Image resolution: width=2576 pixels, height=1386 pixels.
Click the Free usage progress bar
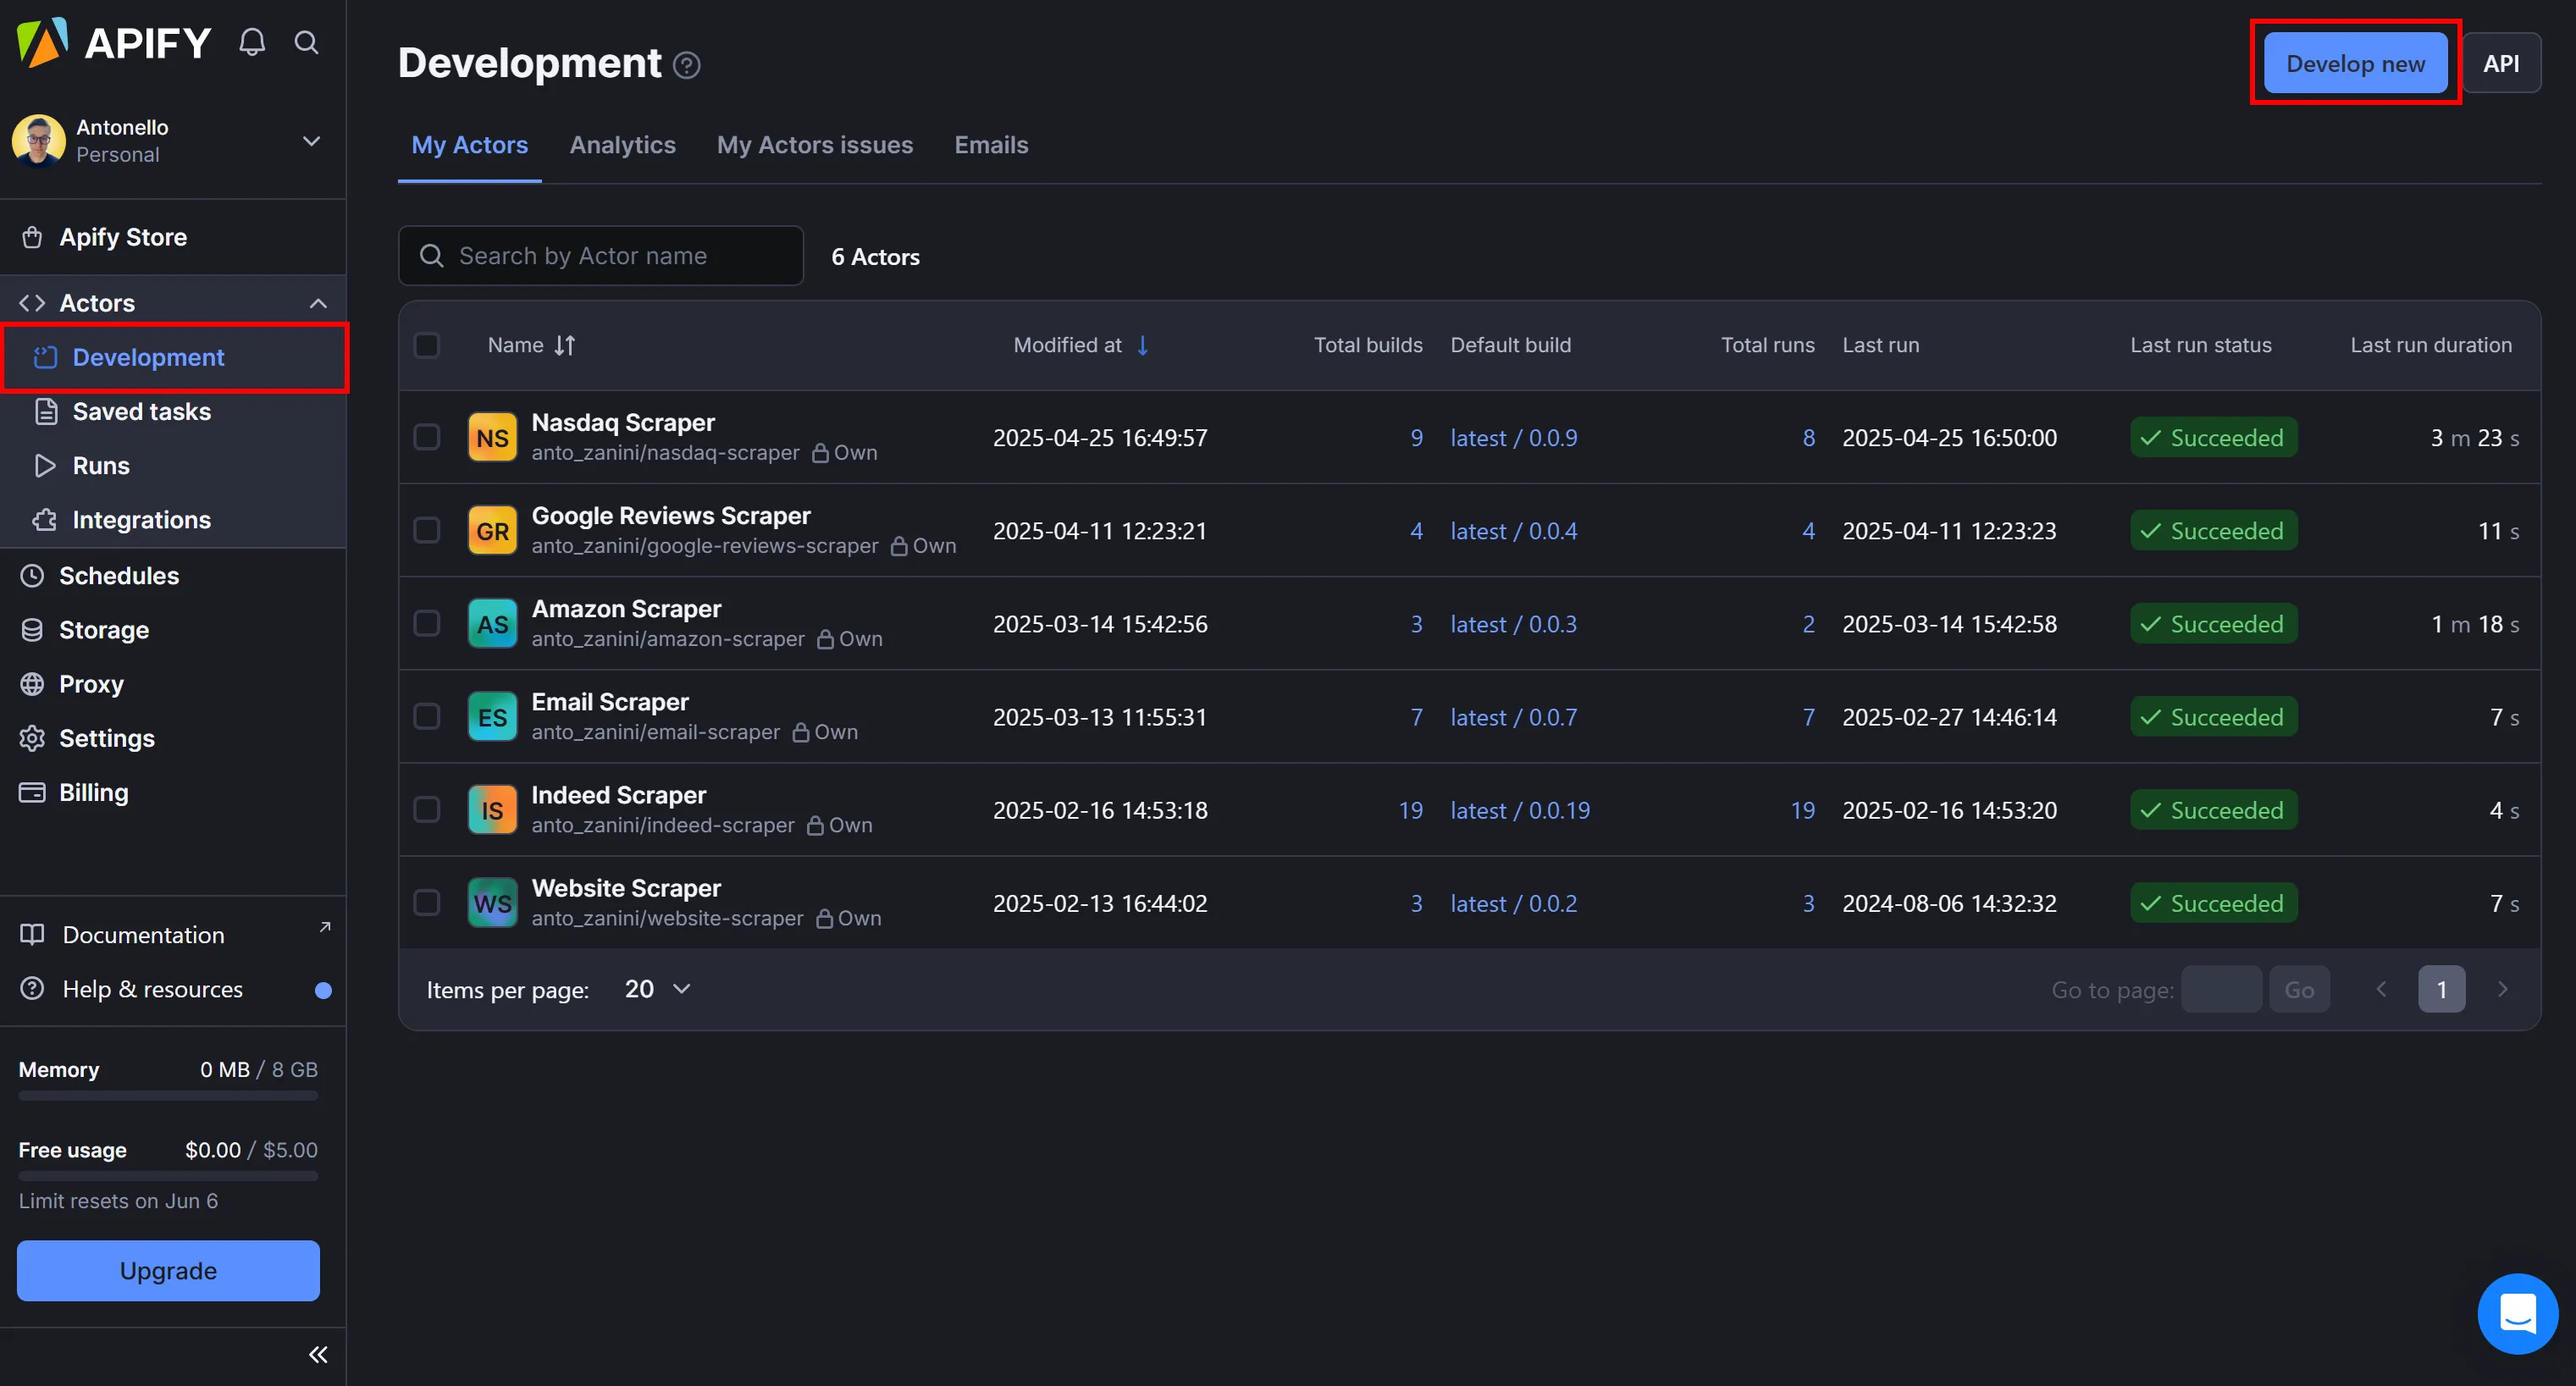pos(168,1176)
